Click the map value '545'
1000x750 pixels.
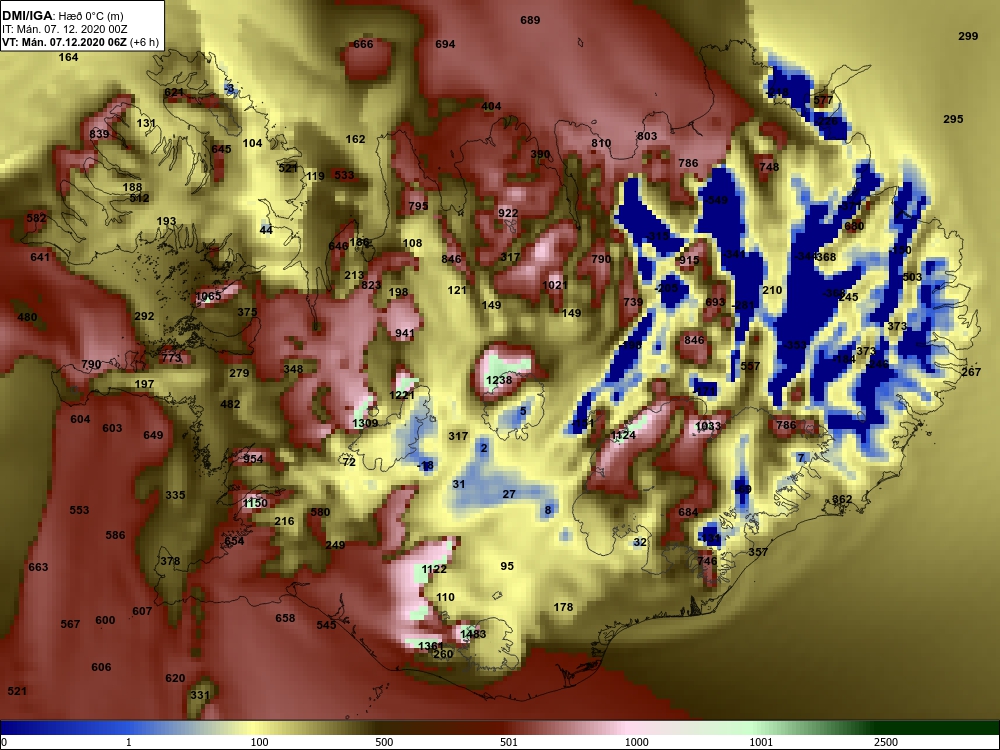[x=326, y=626]
